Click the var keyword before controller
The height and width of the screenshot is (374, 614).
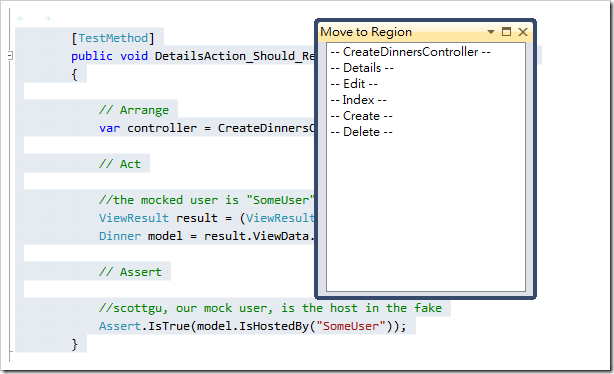pyautogui.click(x=109, y=128)
